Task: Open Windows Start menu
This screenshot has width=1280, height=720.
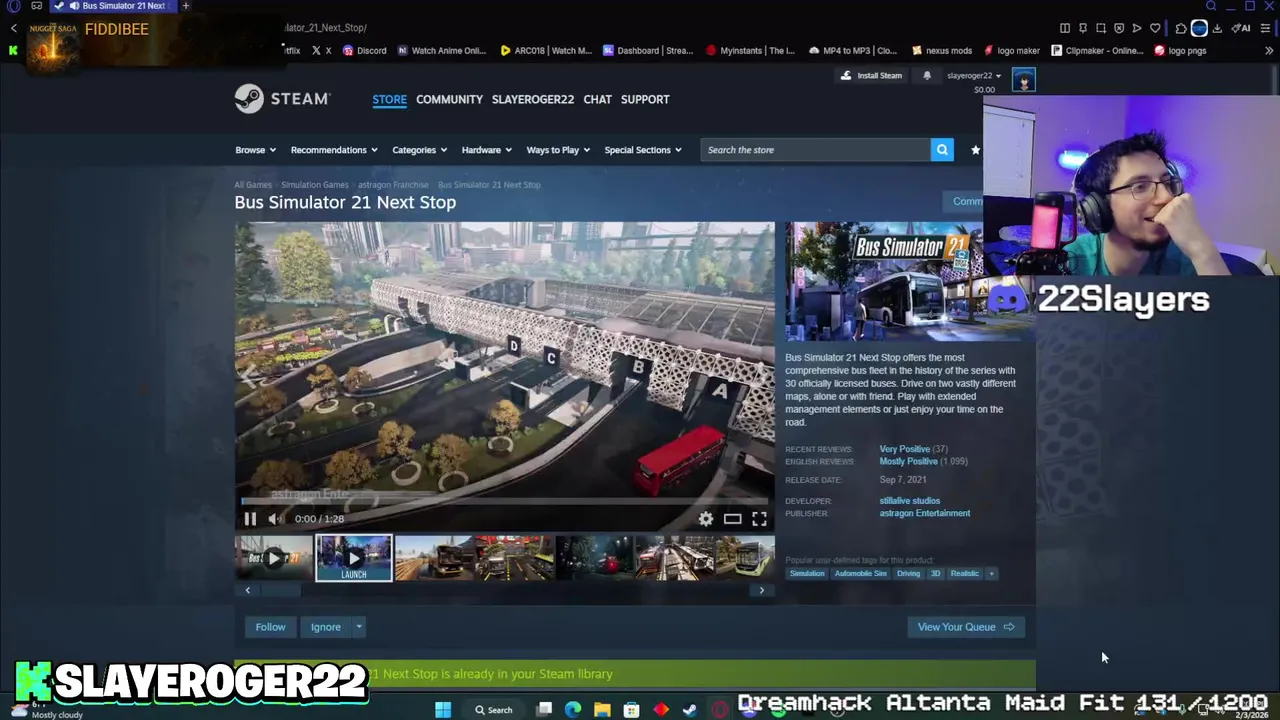Action: point(443,710)
